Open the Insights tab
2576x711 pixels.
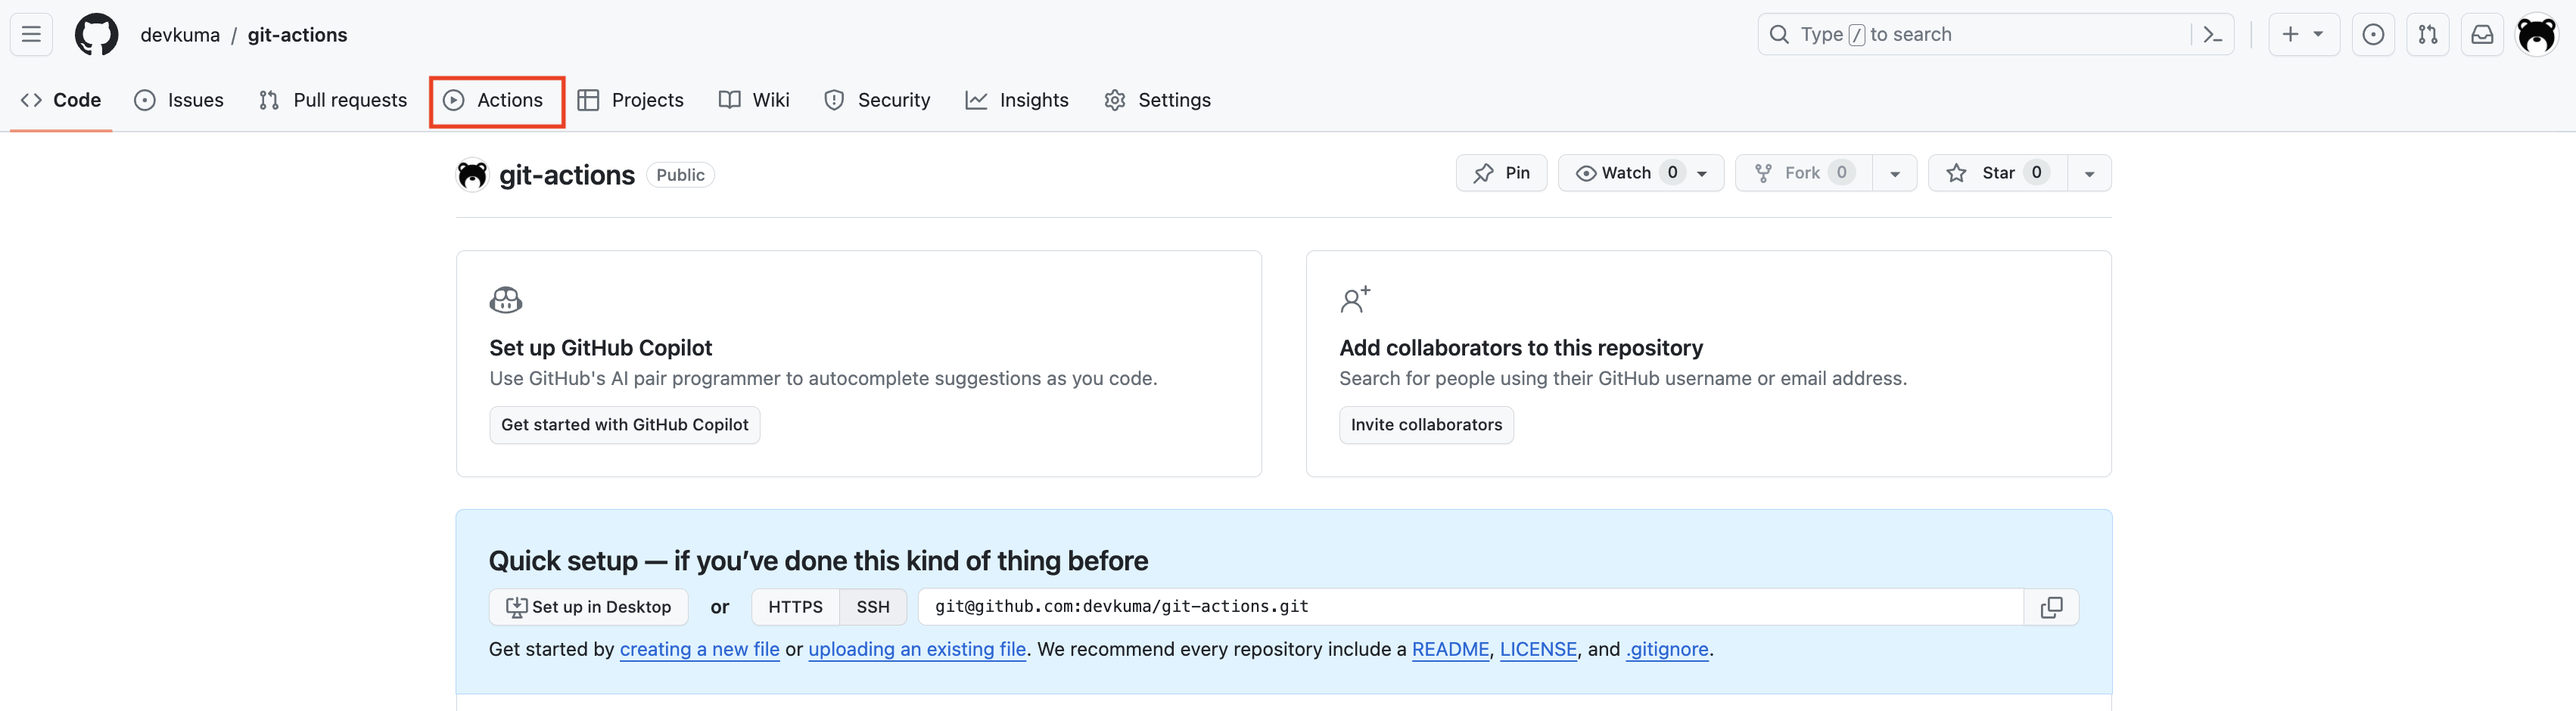[1017, 100]
